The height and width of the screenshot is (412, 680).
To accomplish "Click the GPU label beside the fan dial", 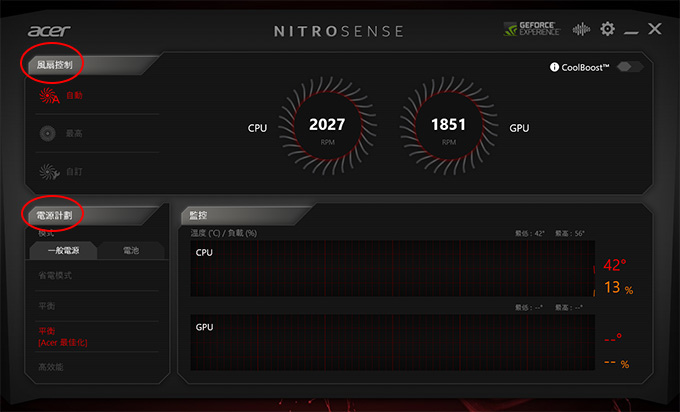I will [519, 128].
